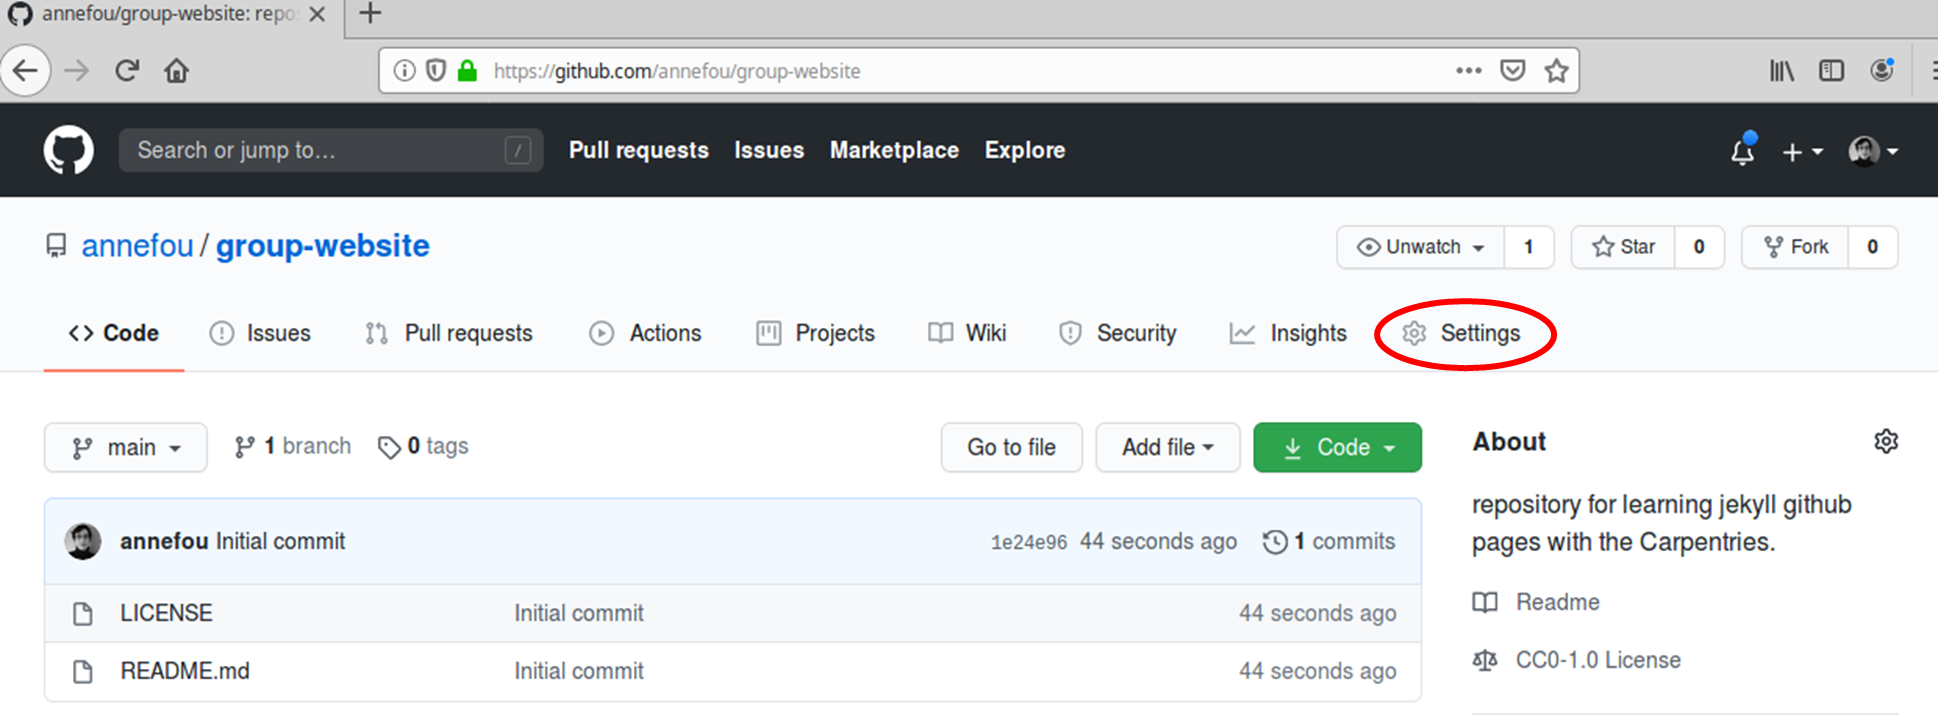1938x718 pixels.
Task: Open Firefox library icon
Action: (1782, 71)
